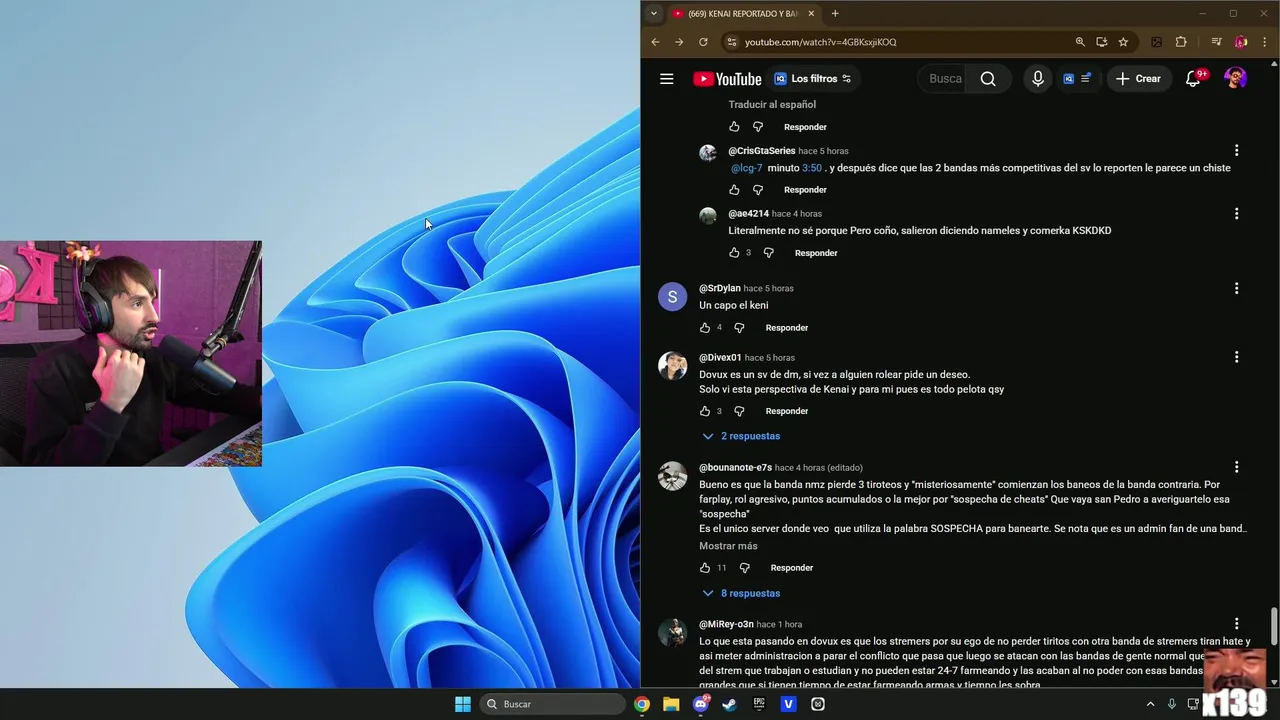Click the Traducir al español link
The width and height of the screenshot is (1280, 720).
[x=772, y=104]
